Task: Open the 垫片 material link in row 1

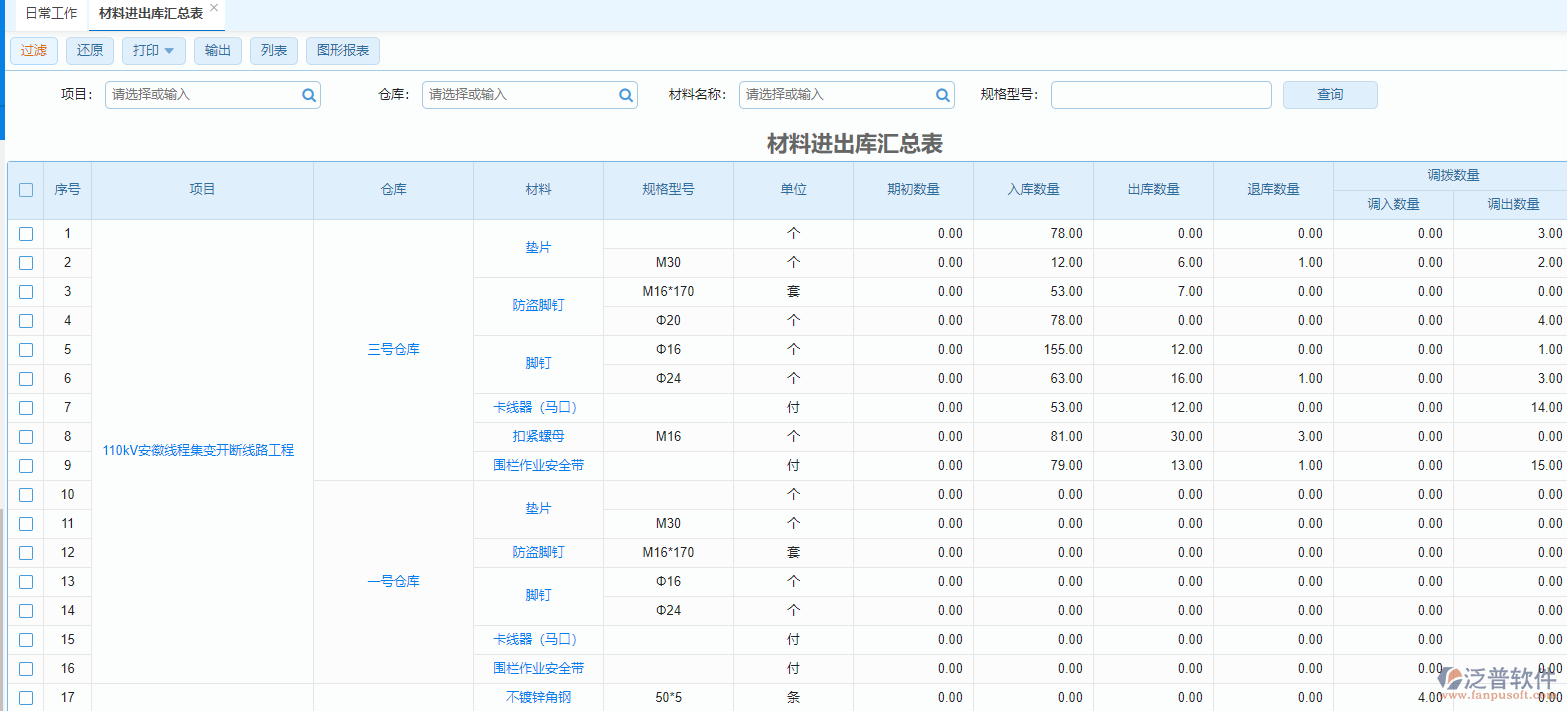Action: tap(536, 247)
